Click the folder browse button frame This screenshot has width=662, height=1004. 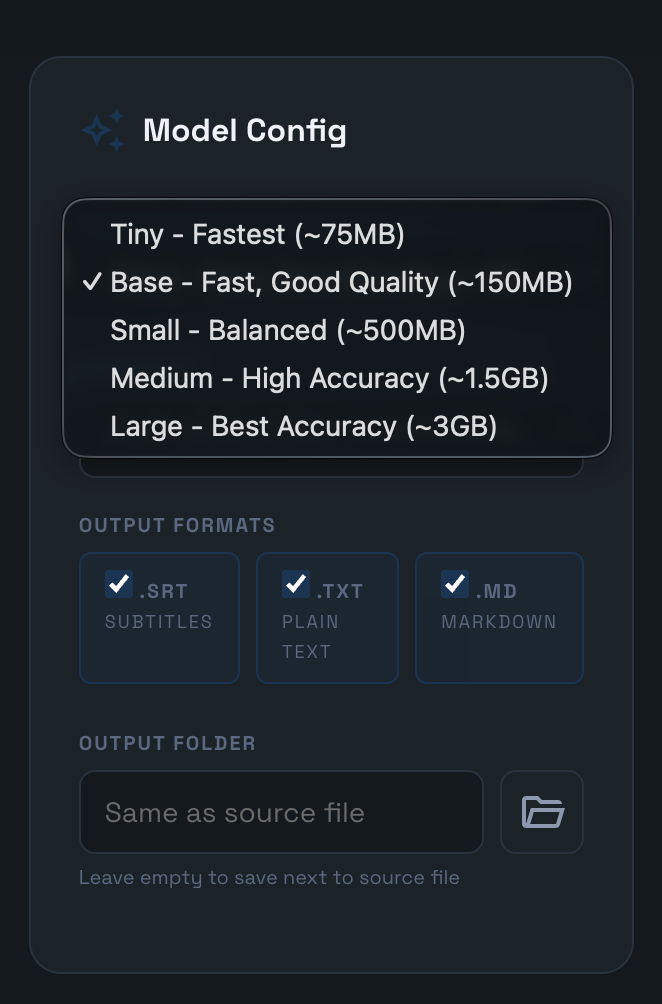tap(541, 812)
